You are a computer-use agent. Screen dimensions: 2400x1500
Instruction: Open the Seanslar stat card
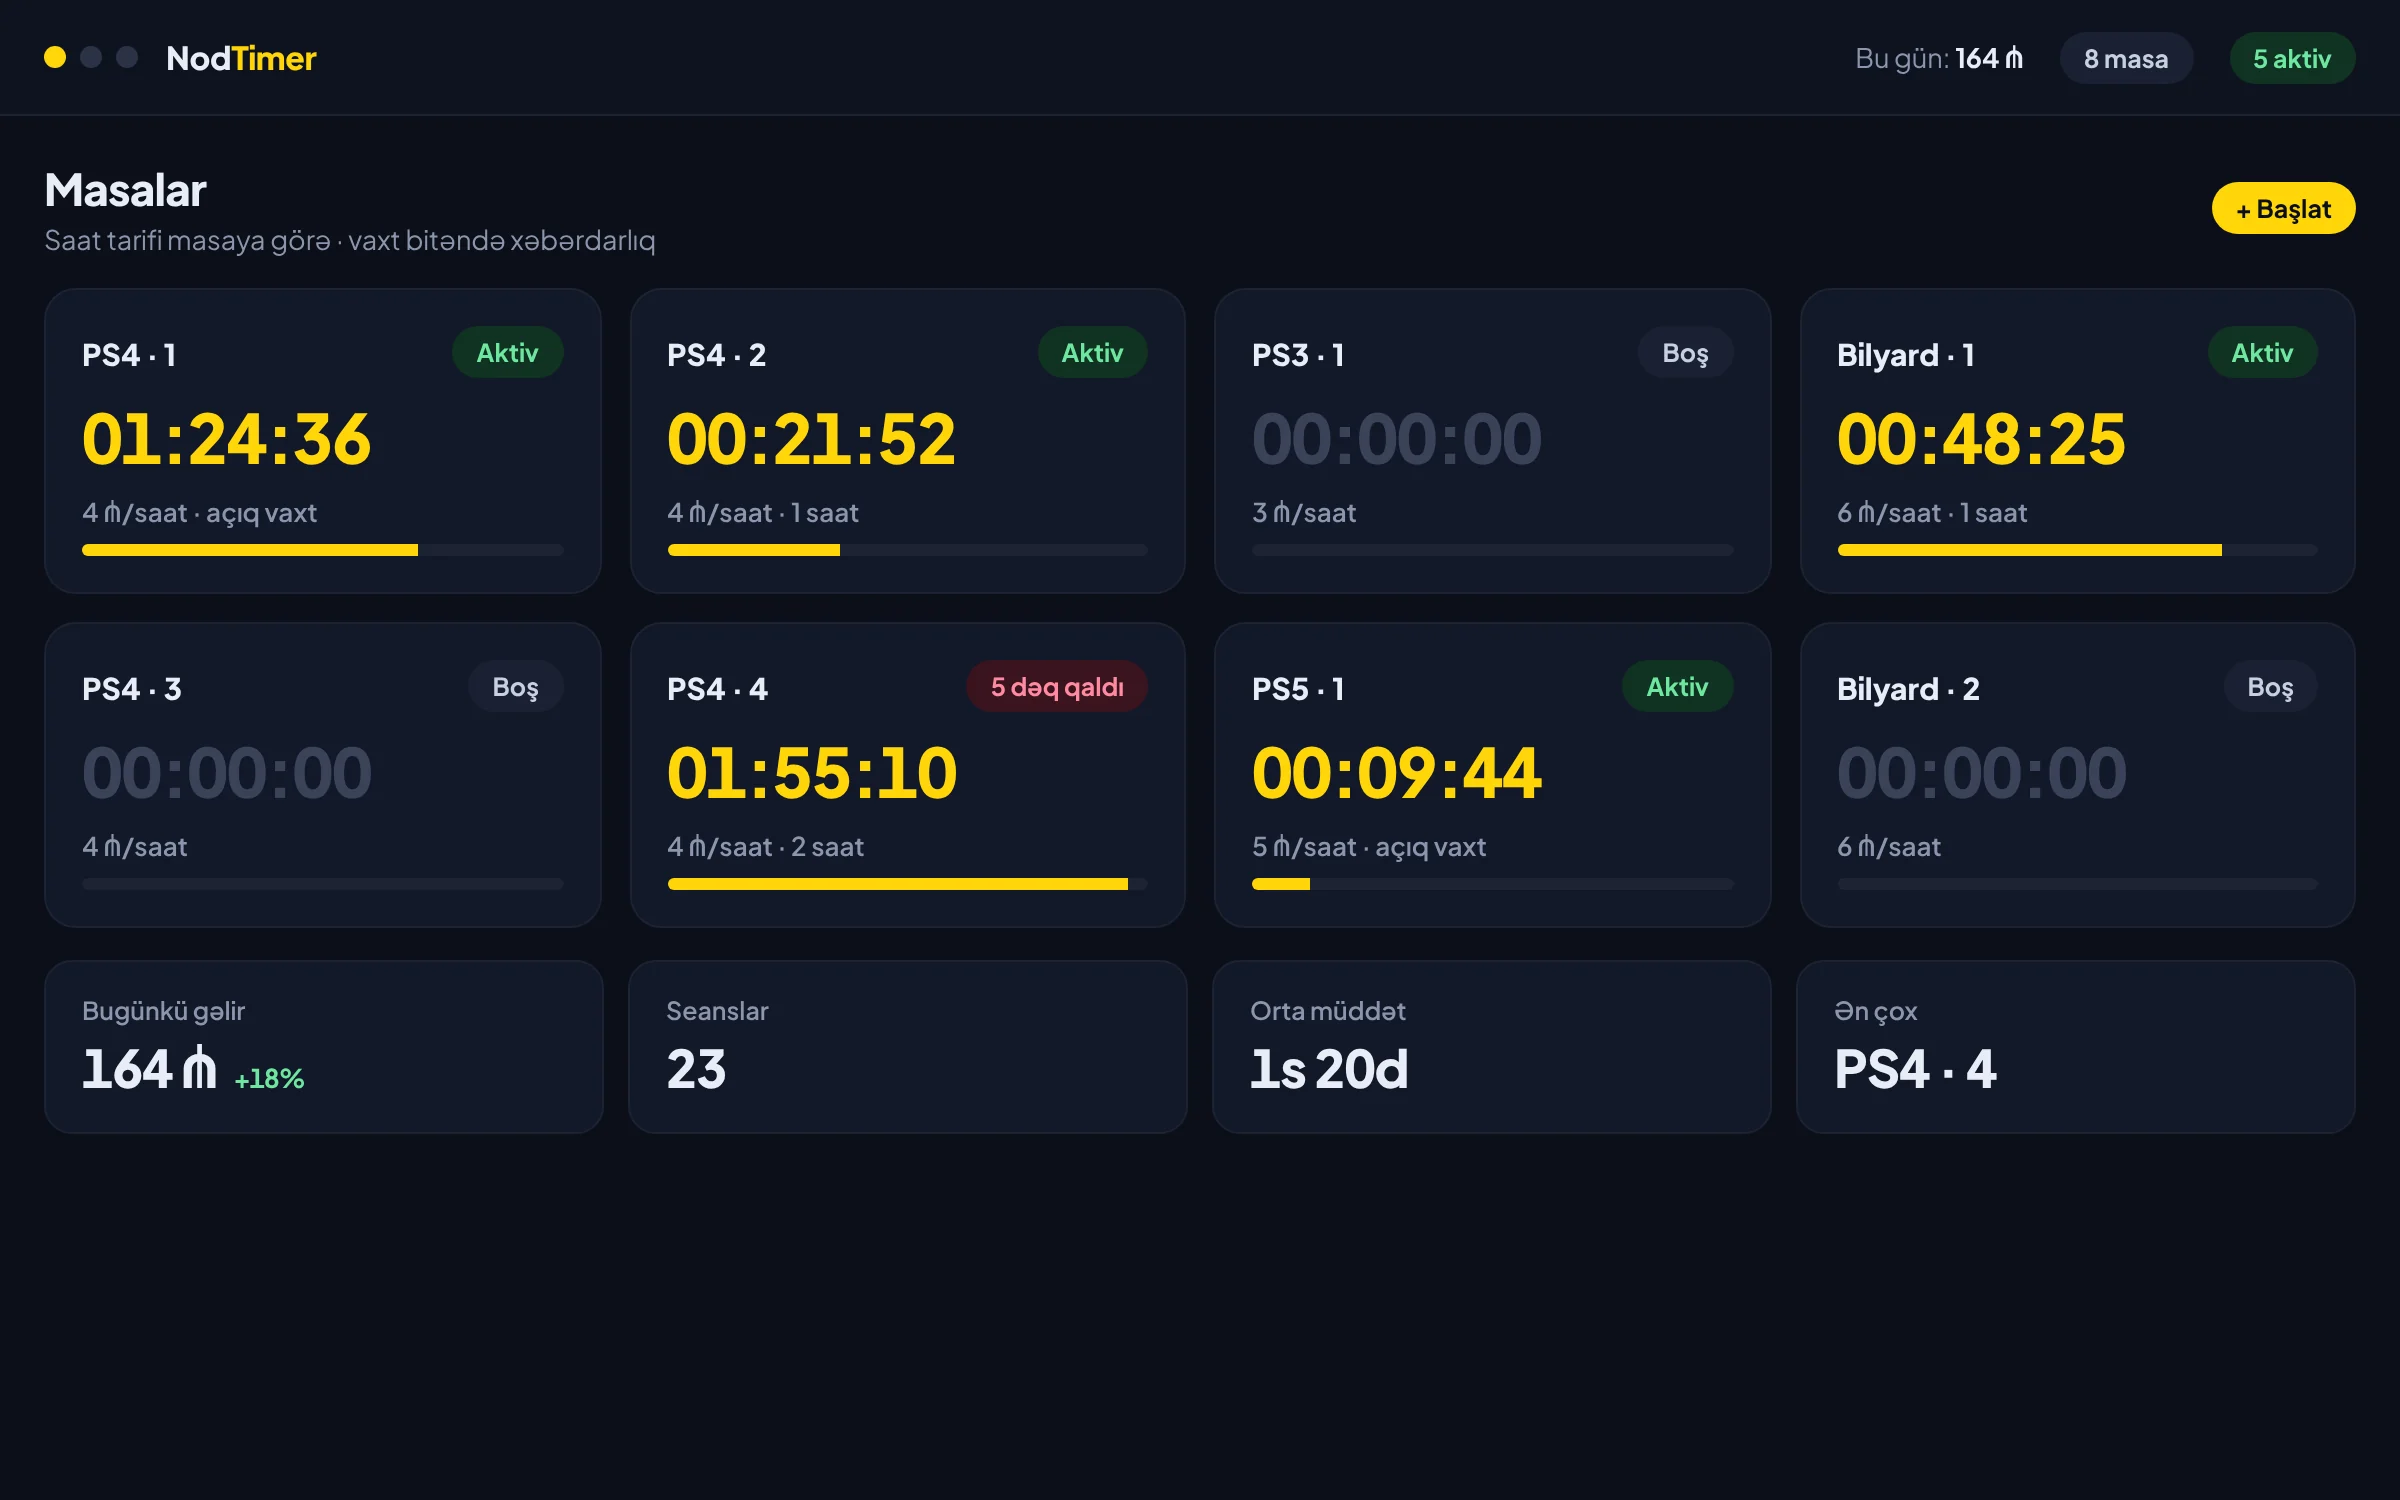908,1047
